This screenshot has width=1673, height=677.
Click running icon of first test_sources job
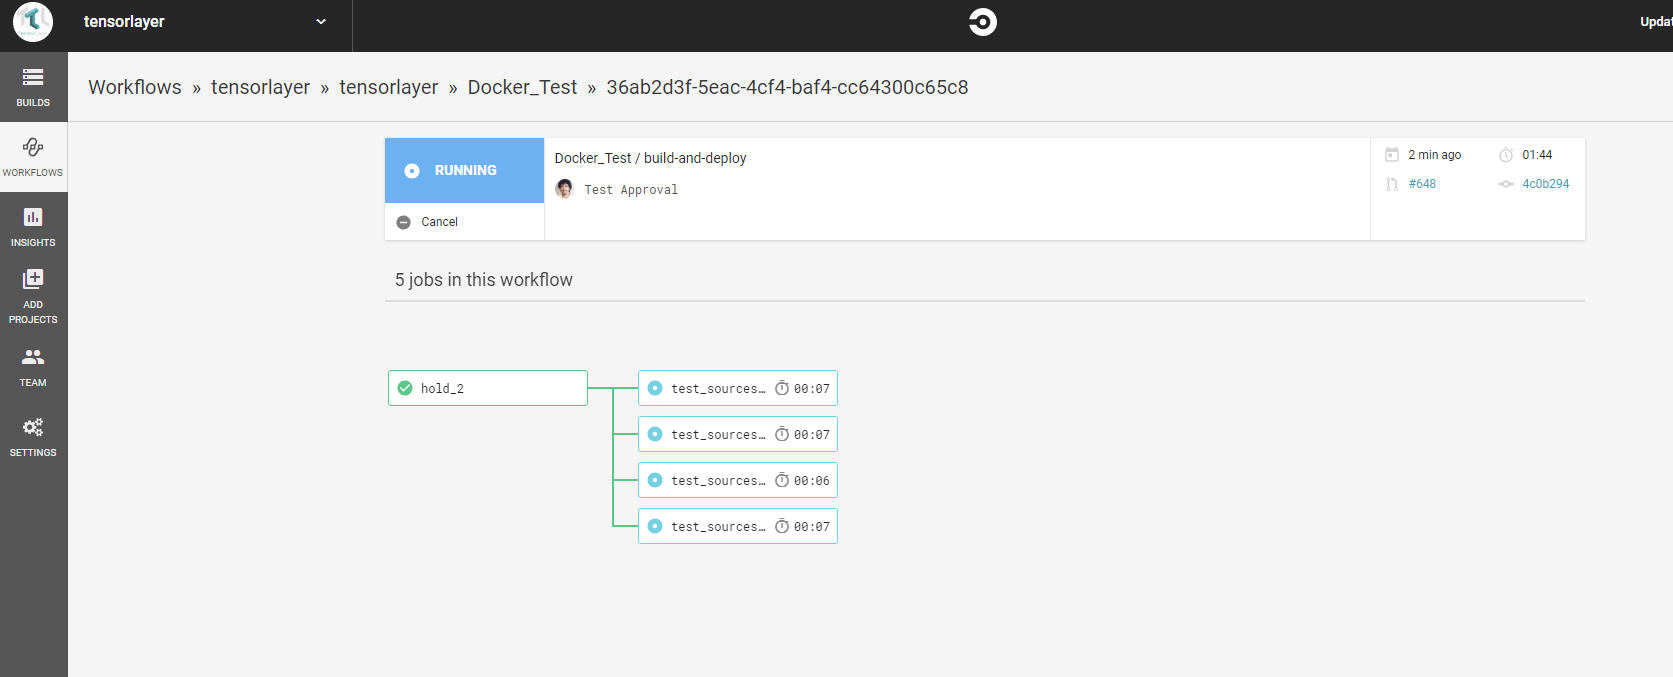[655, 388]
